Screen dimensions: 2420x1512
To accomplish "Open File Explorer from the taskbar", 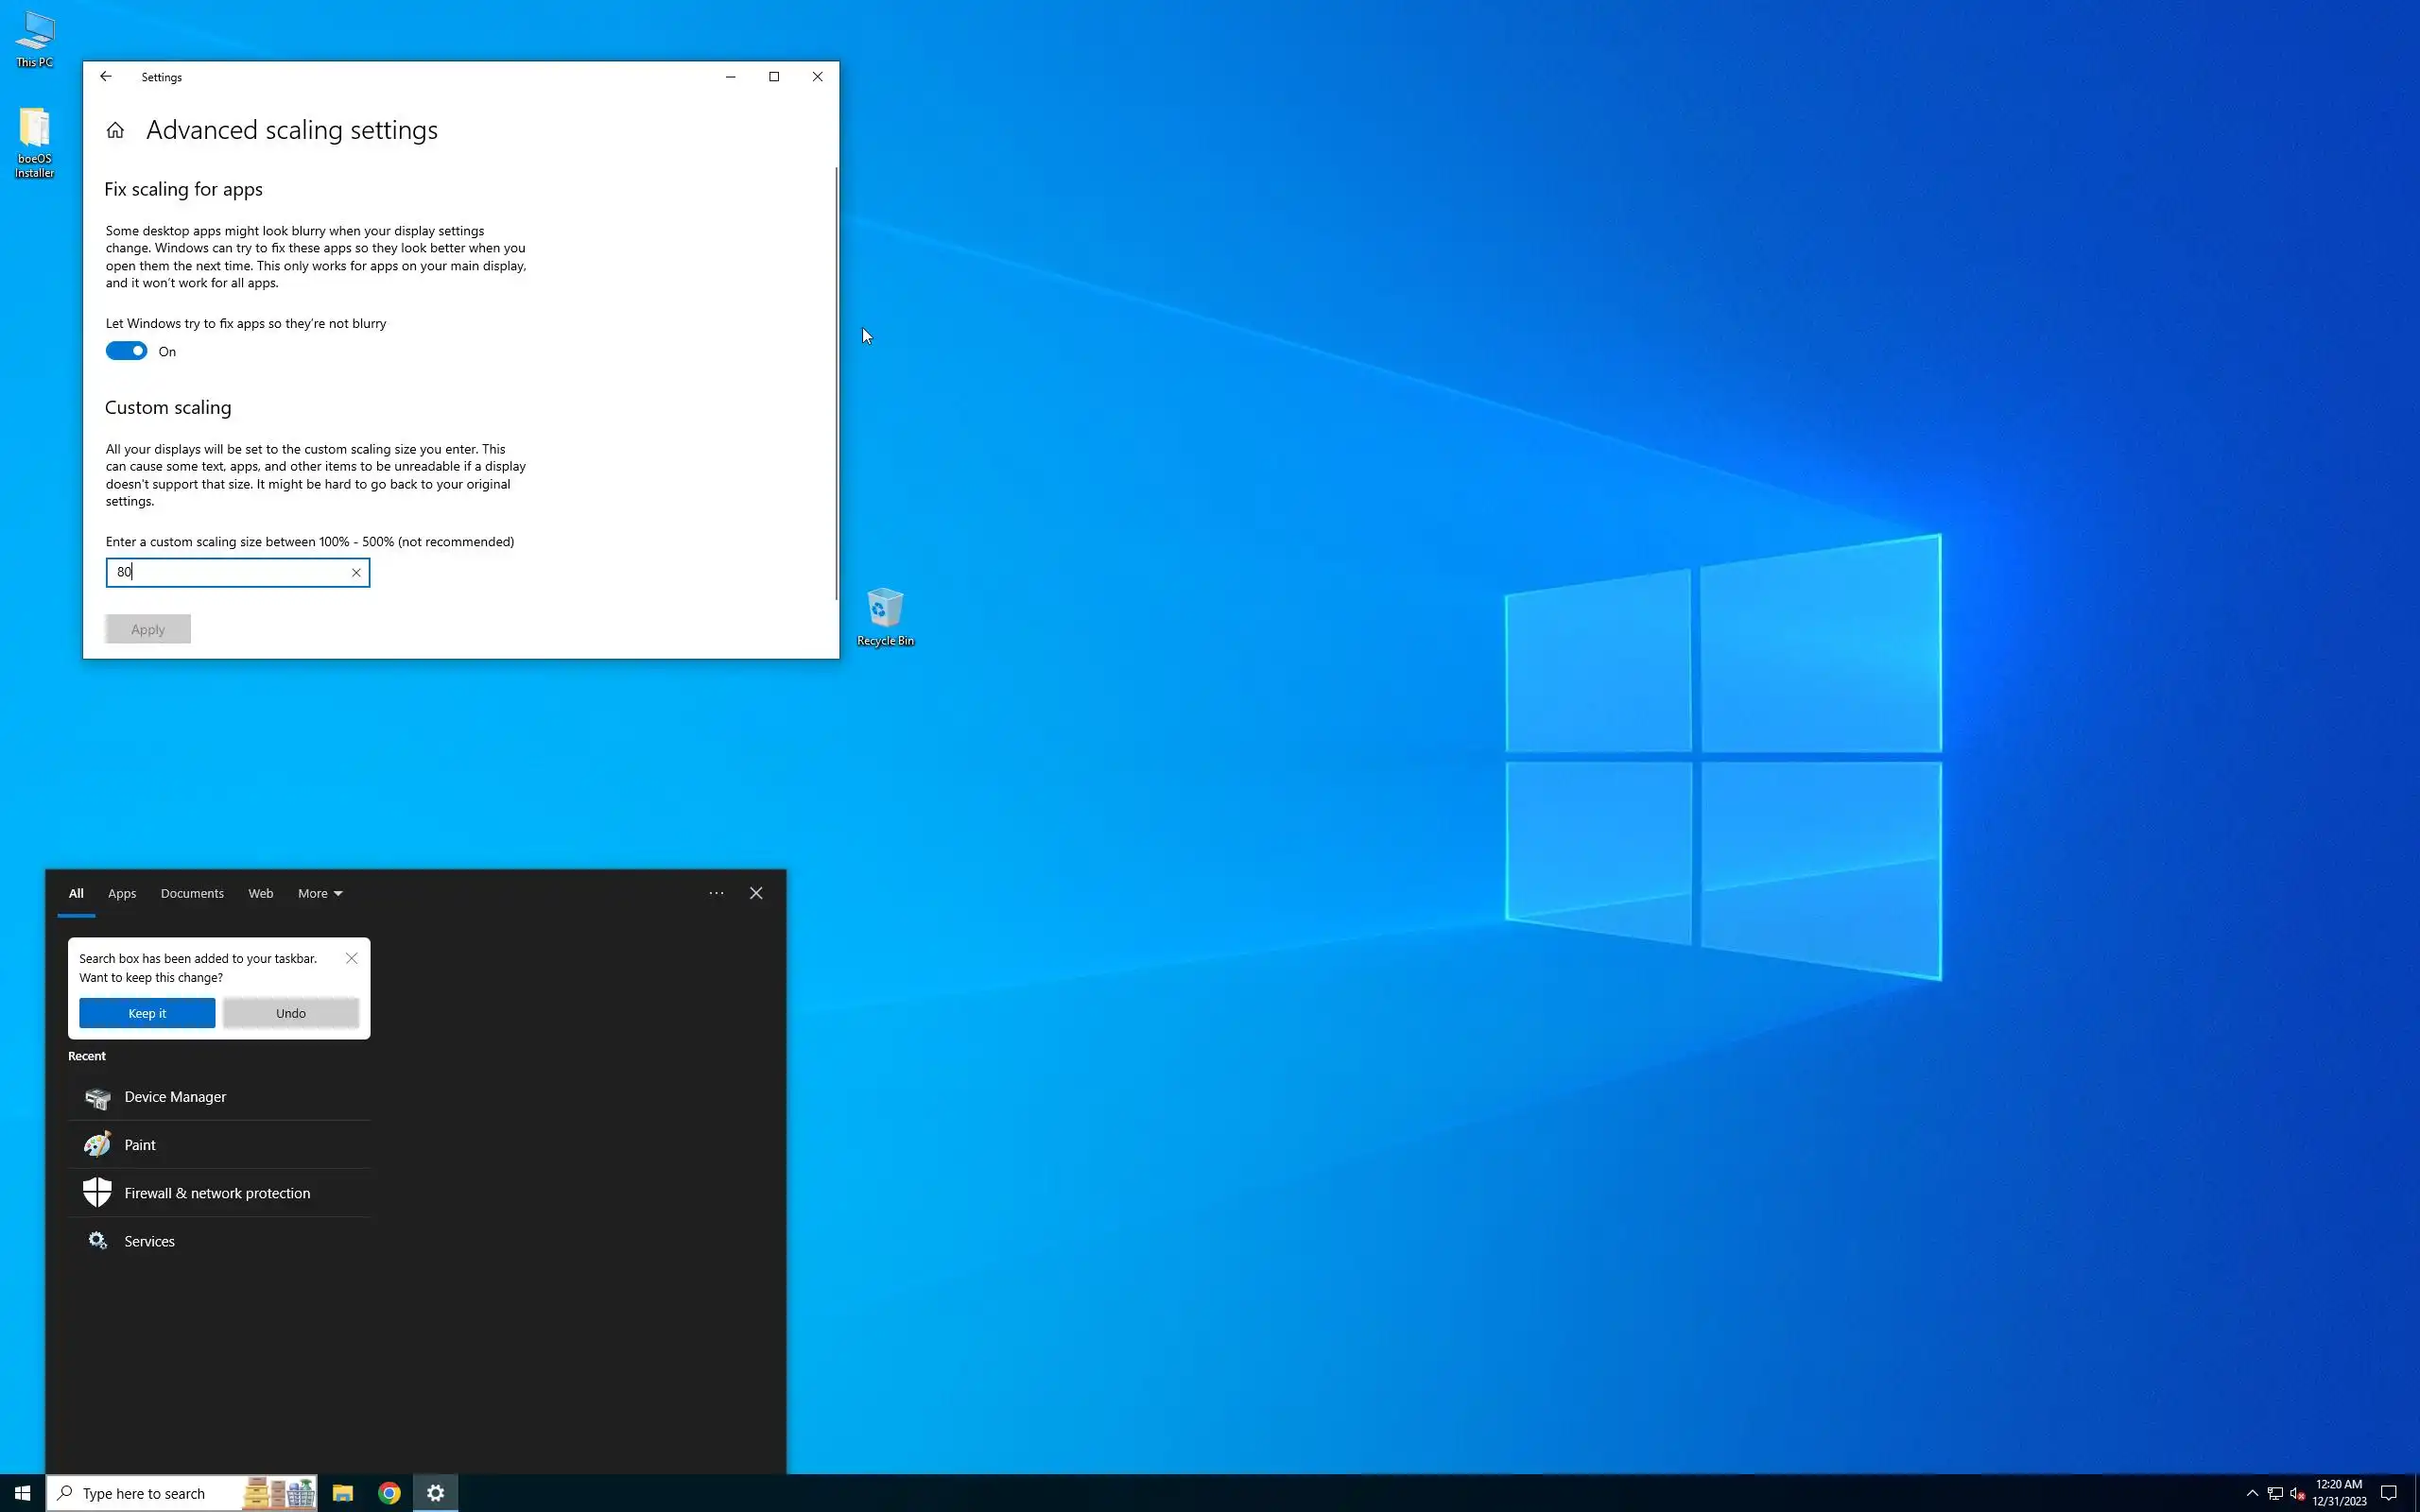I will pyautogui.click(x=343, y=1493).
